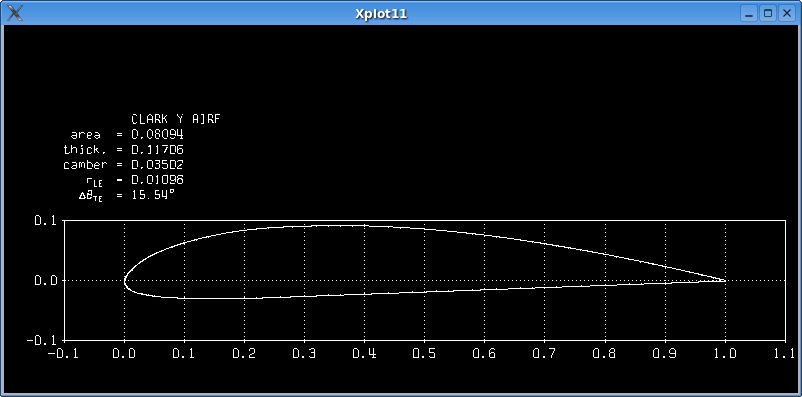The height and width of the screenshot is (397, 802).
Task: Click the 0.1 y-axis label at top
Action: (x=46, y=220)
